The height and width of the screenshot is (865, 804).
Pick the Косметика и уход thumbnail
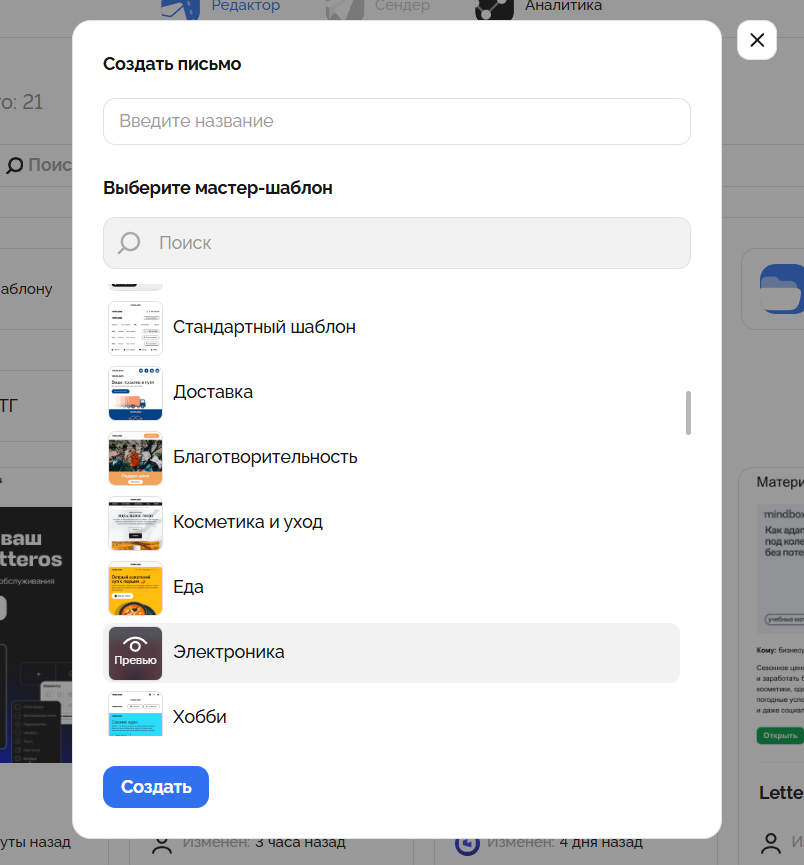[135, 523]
